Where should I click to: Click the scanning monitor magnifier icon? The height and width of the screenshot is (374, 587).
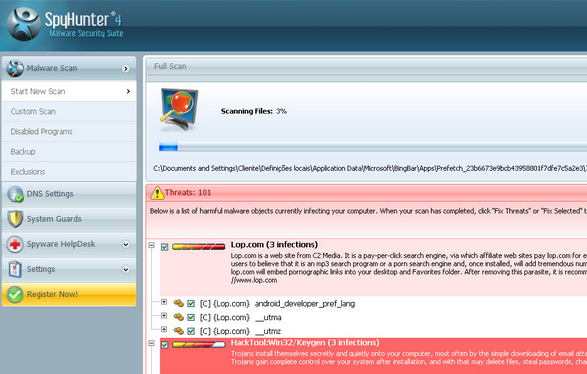(179, 109)
